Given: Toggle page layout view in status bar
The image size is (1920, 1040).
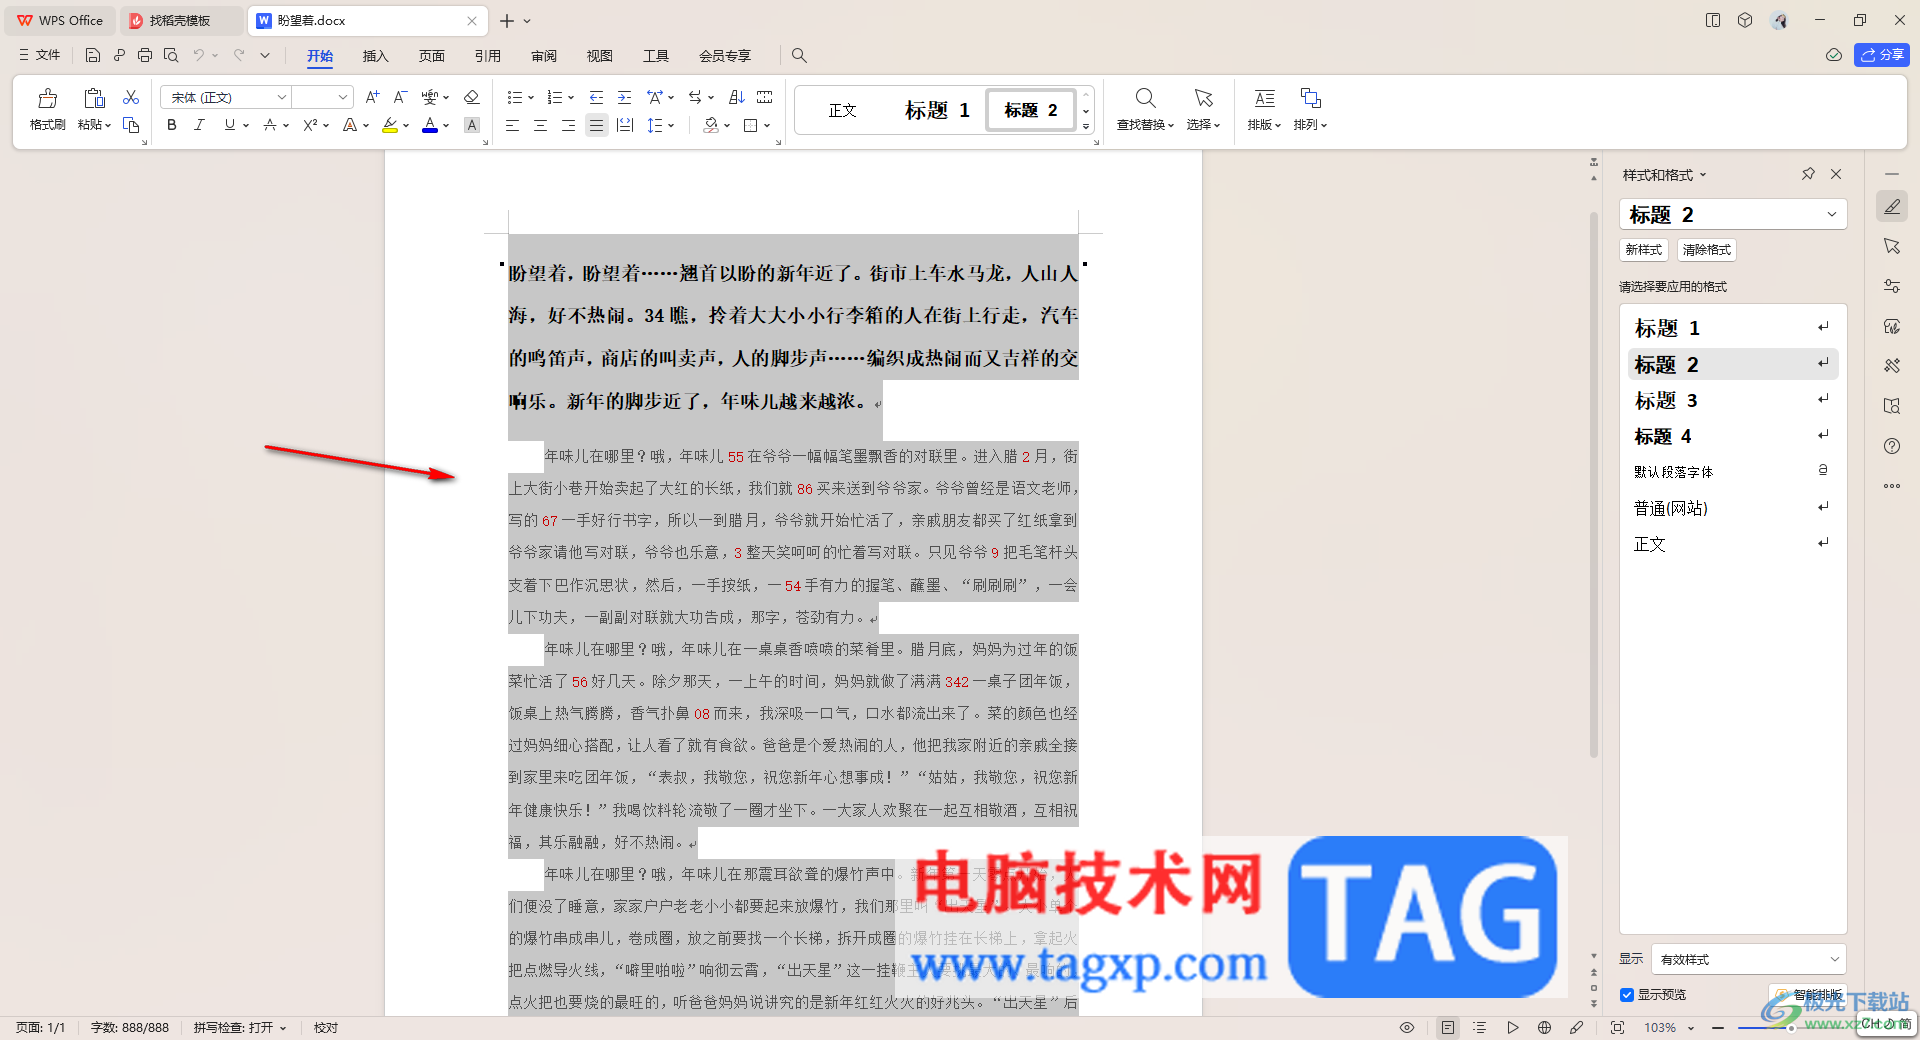Looking at the screenshot, I should (x=1448, y=1027).
